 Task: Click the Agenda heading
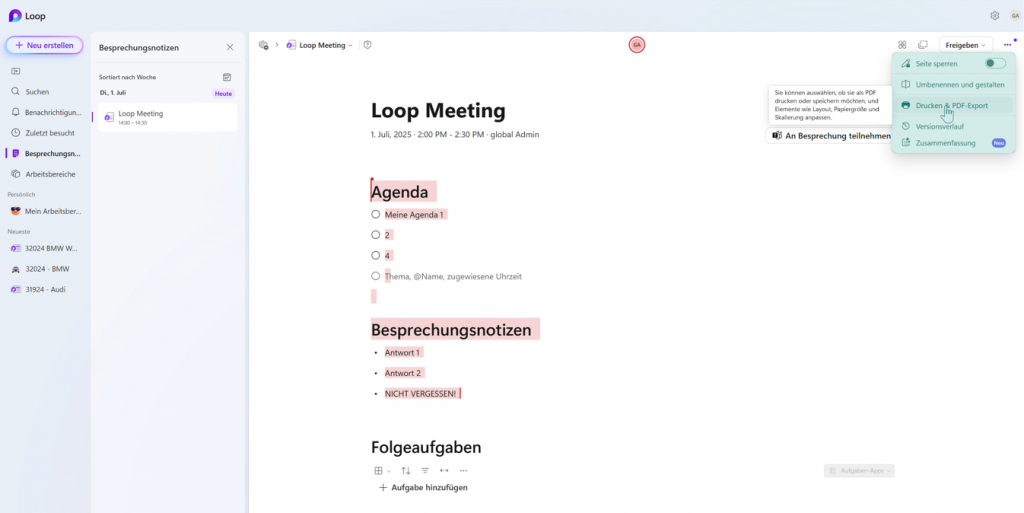click(400, 192)
